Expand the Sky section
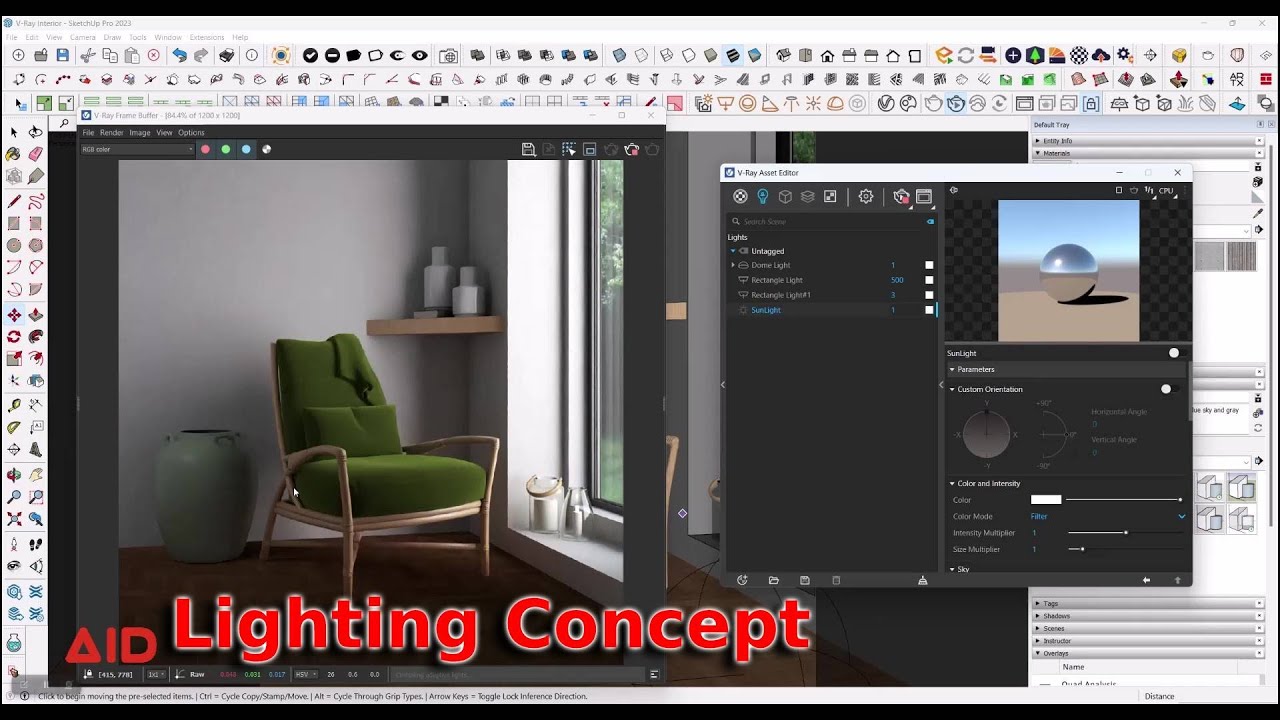 click(953, 569)
